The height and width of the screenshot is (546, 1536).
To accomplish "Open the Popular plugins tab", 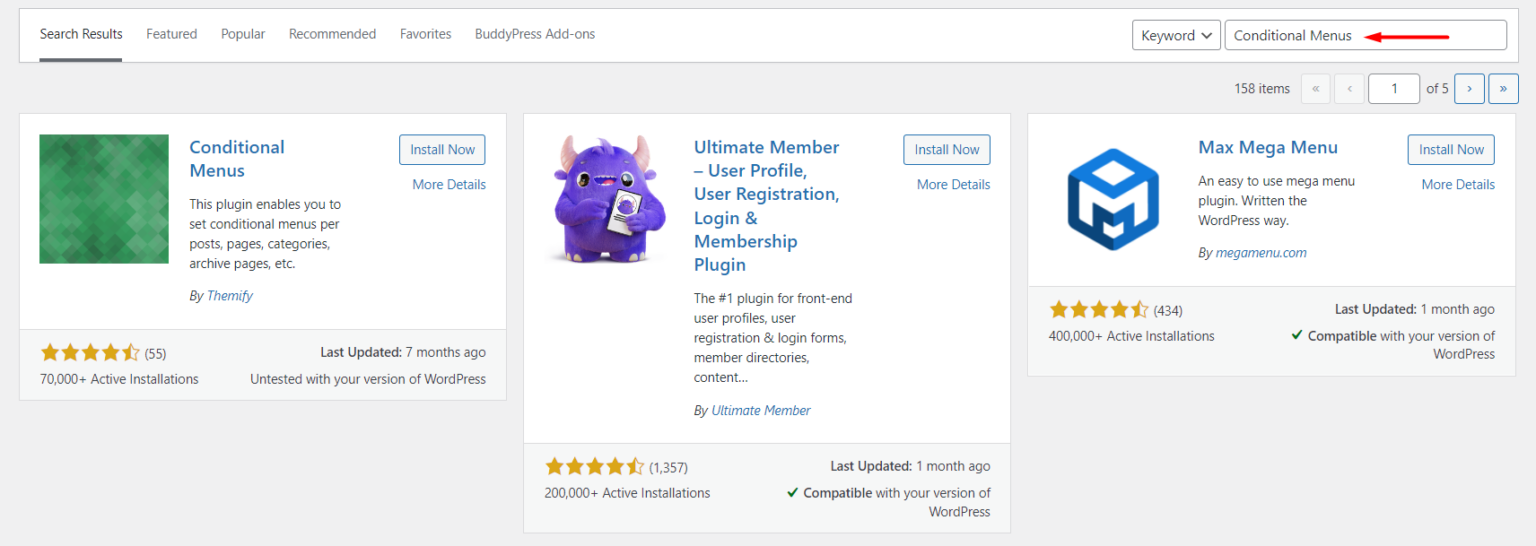I will click(243, 34).
